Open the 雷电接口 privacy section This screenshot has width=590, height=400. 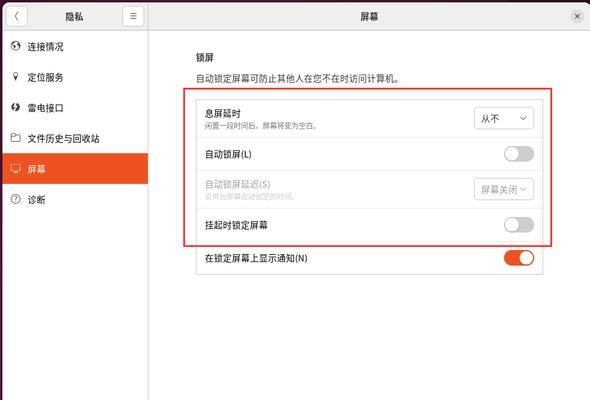click(75, 108)
